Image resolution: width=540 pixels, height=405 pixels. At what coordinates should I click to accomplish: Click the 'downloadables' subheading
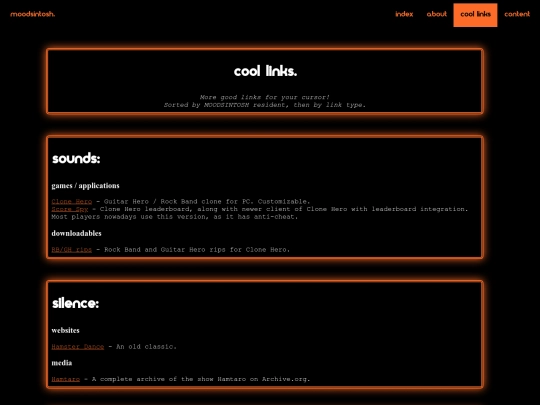point(76,233)
